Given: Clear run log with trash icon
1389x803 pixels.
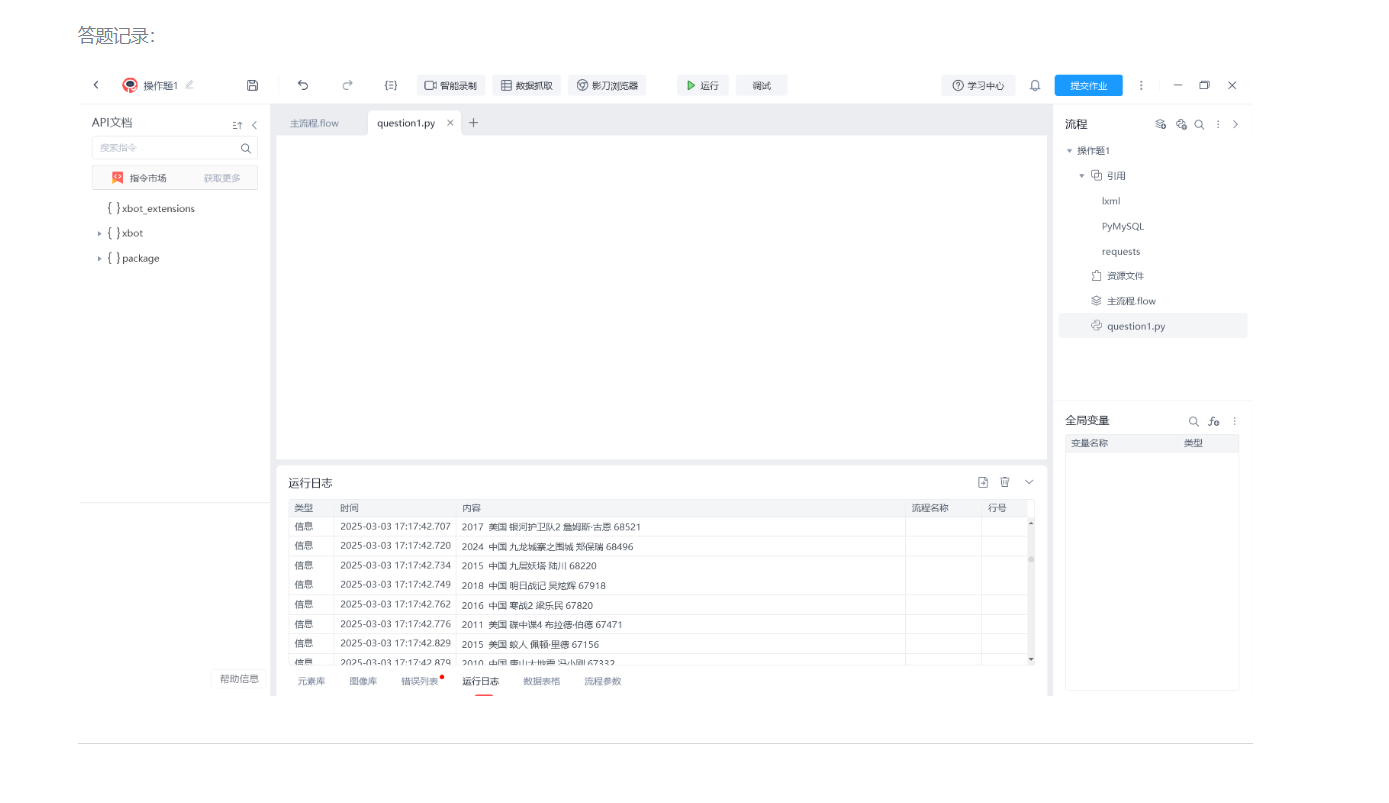Looking at the screenshot, I should tap(1005, 482).
